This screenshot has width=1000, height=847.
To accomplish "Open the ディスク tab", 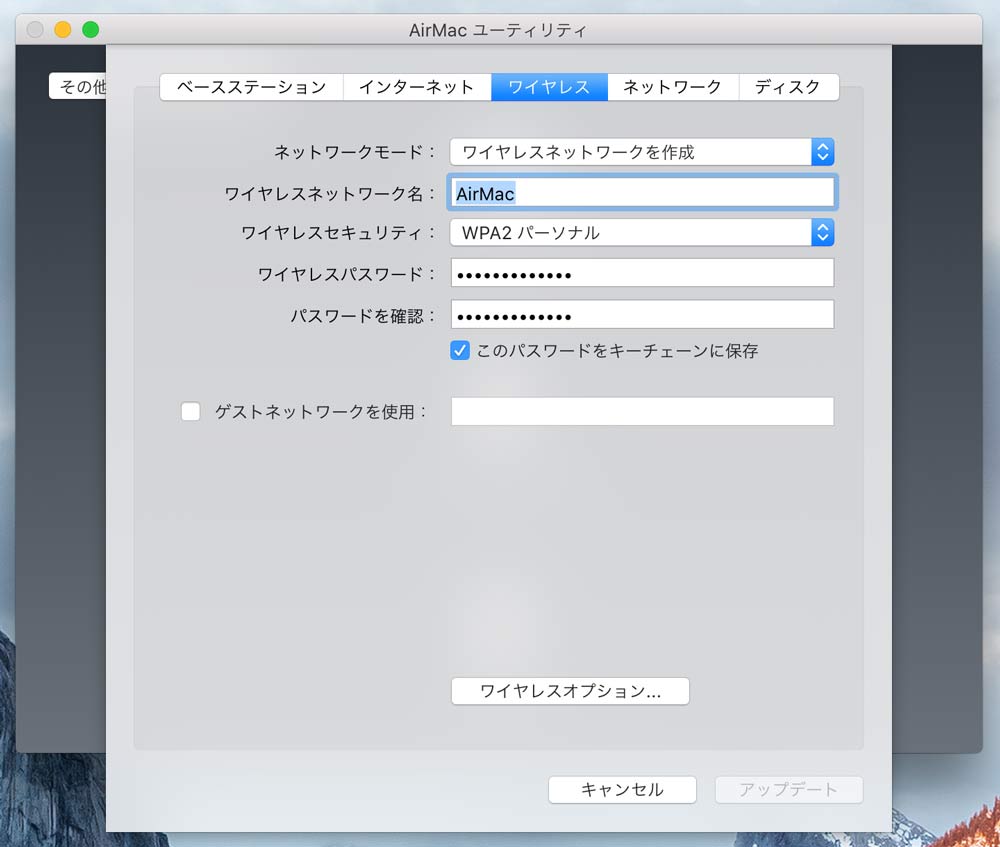I will 788,87.
